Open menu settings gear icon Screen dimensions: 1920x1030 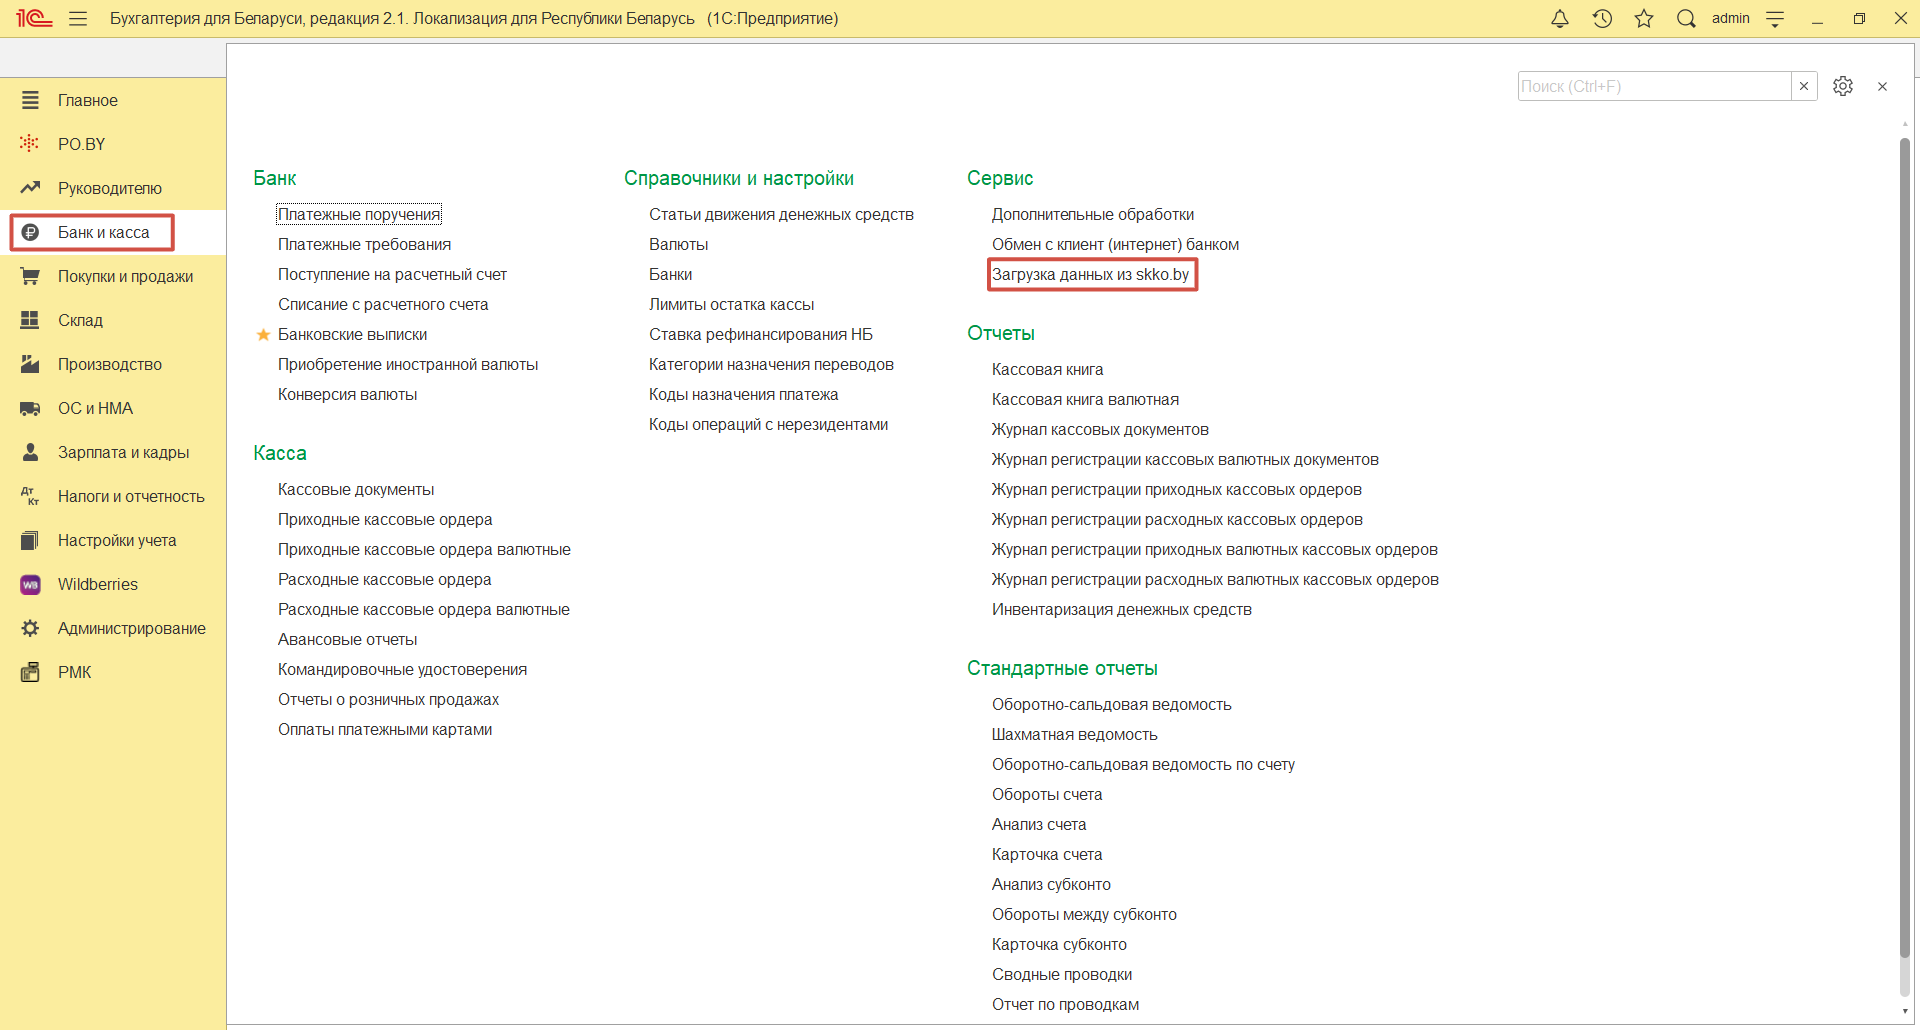tap(1843, 86)
